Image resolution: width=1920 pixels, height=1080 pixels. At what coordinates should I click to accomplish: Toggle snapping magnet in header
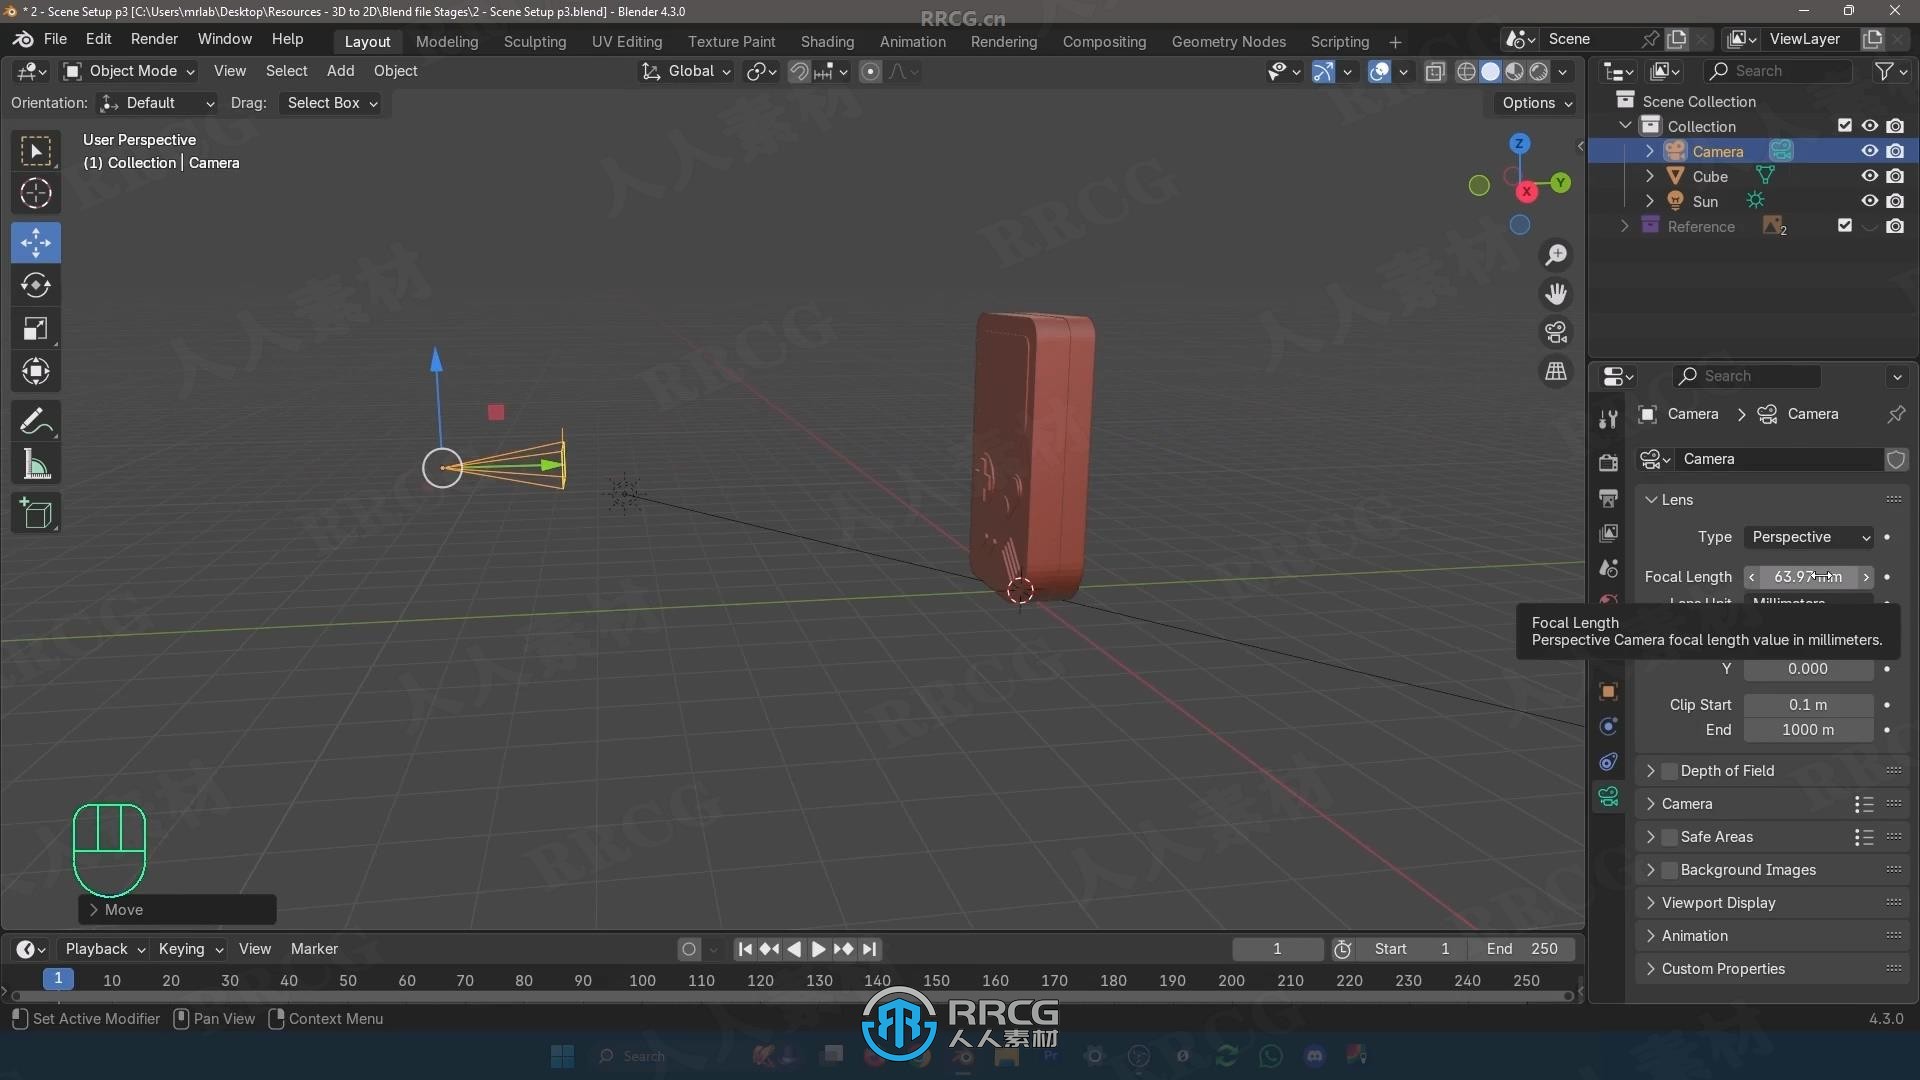tap(799, 72)
